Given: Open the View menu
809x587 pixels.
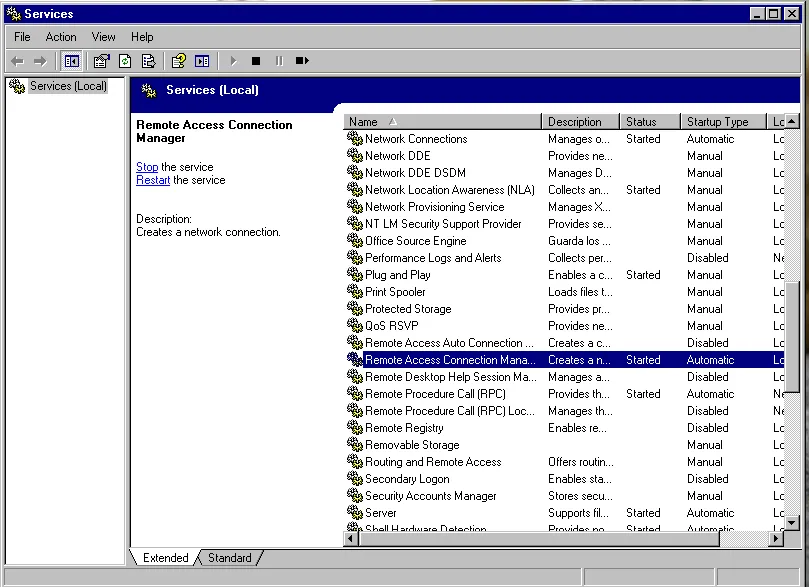Looking at the screenshot, I should point(103,37).
